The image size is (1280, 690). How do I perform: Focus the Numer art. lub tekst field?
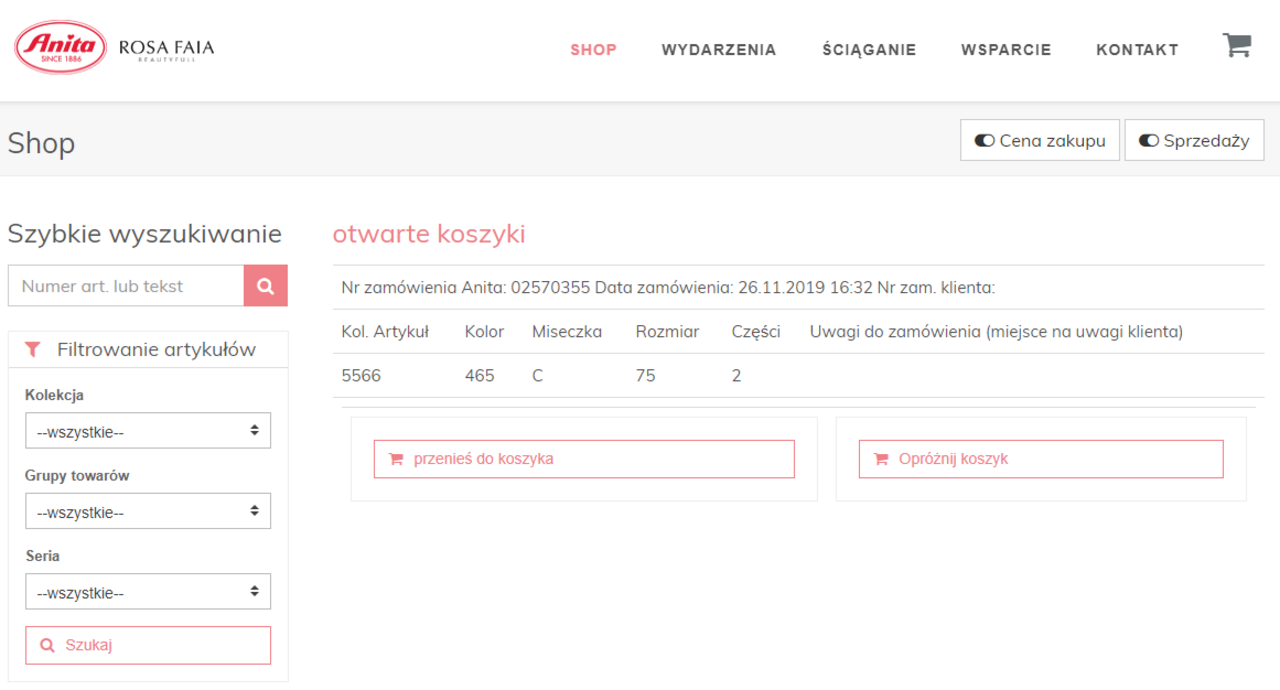[x=126, y=286]
